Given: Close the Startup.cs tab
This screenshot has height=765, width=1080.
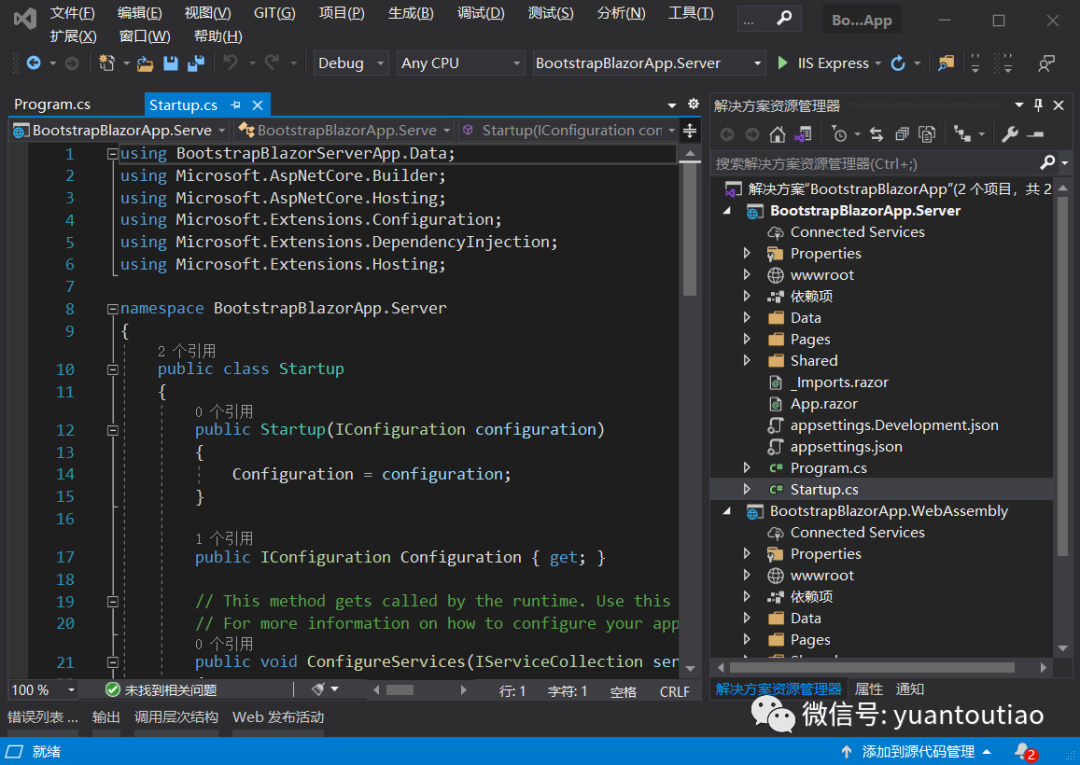Looking at the screenshot, I should 258,105.
